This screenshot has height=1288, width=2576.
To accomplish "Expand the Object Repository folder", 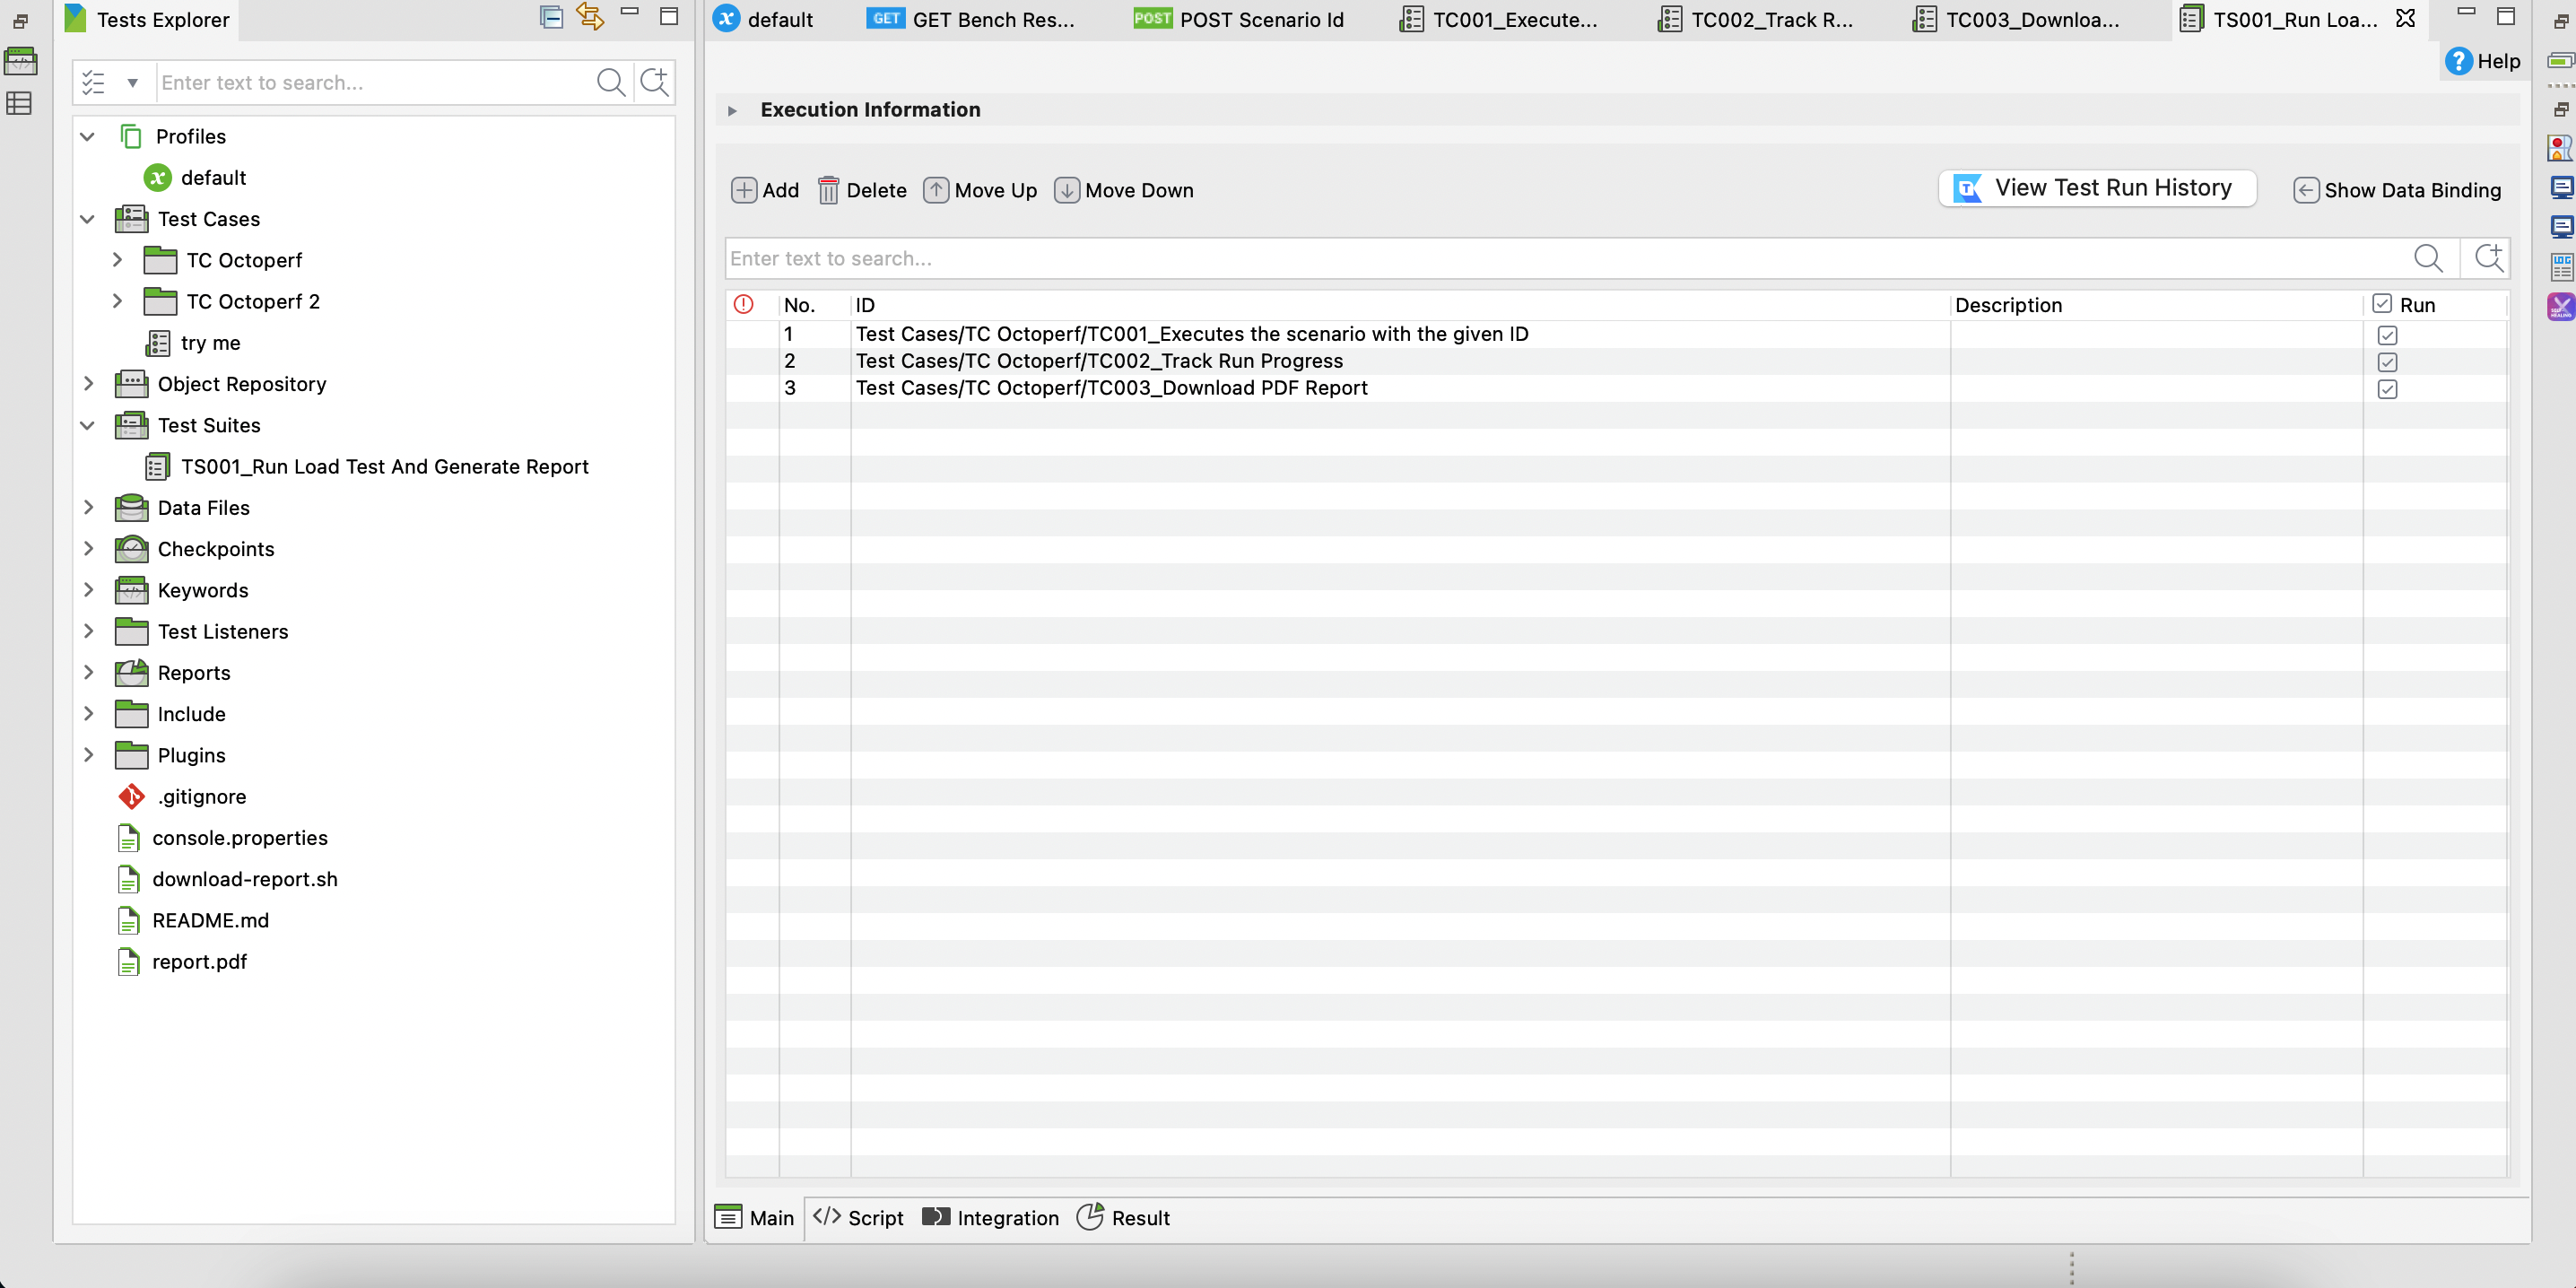I will [x=88, y=383].
